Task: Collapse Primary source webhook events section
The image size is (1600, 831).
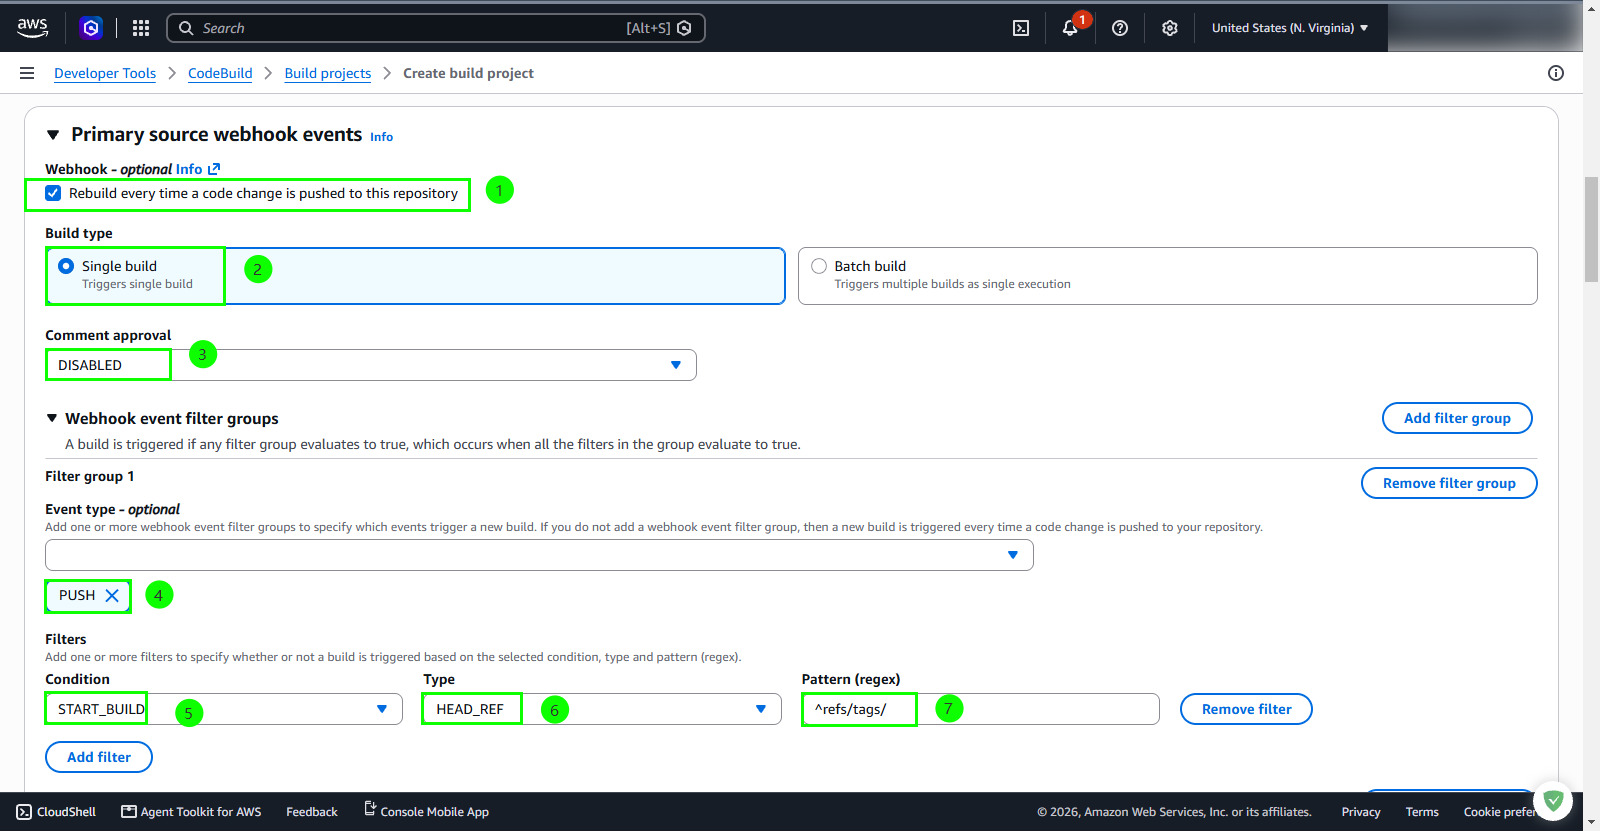Action: coord(53,135)
